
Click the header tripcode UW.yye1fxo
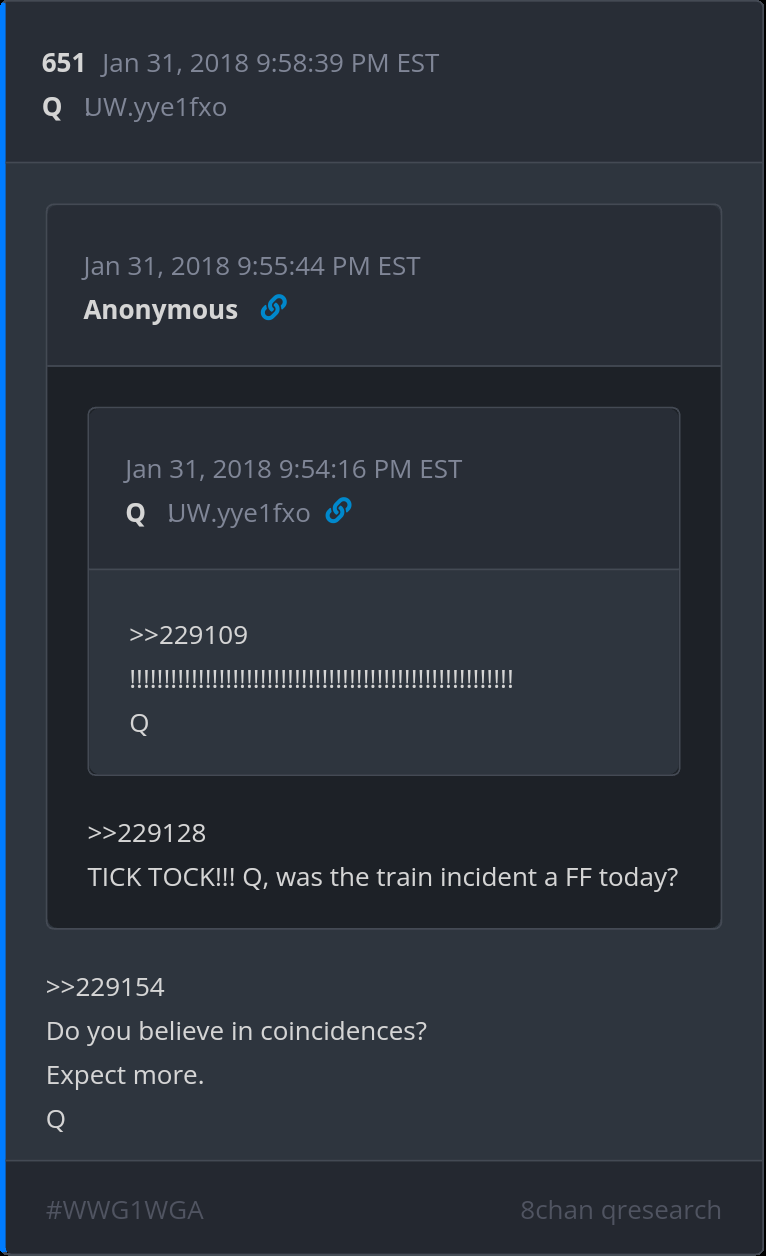(155, 107)
